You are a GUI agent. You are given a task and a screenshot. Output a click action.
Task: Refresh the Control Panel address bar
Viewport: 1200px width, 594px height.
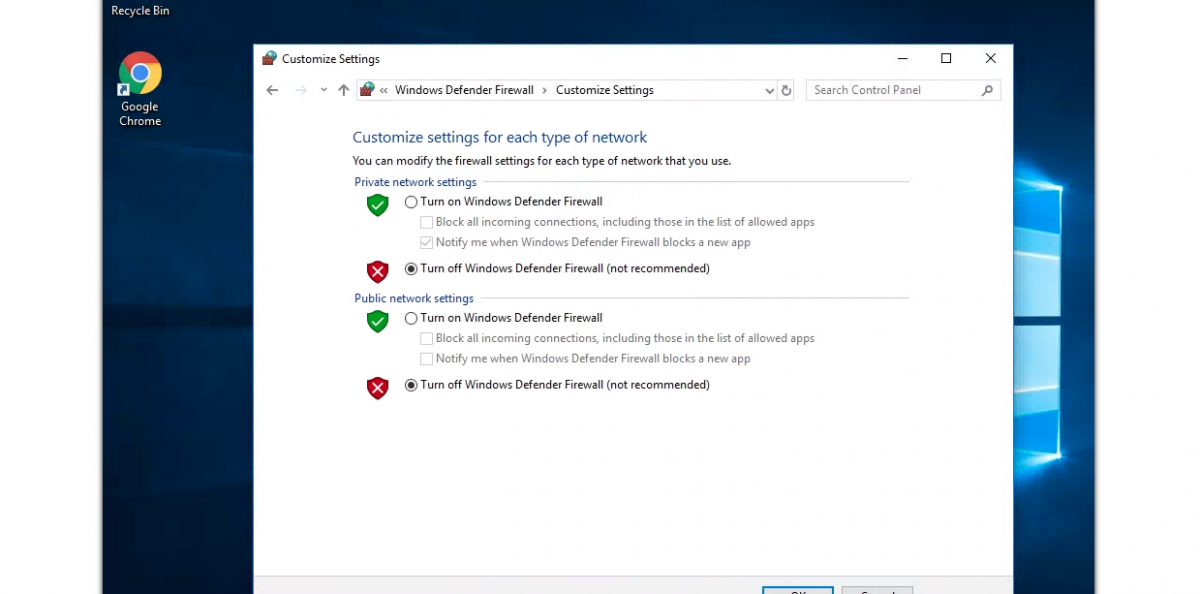click(786, 90)
